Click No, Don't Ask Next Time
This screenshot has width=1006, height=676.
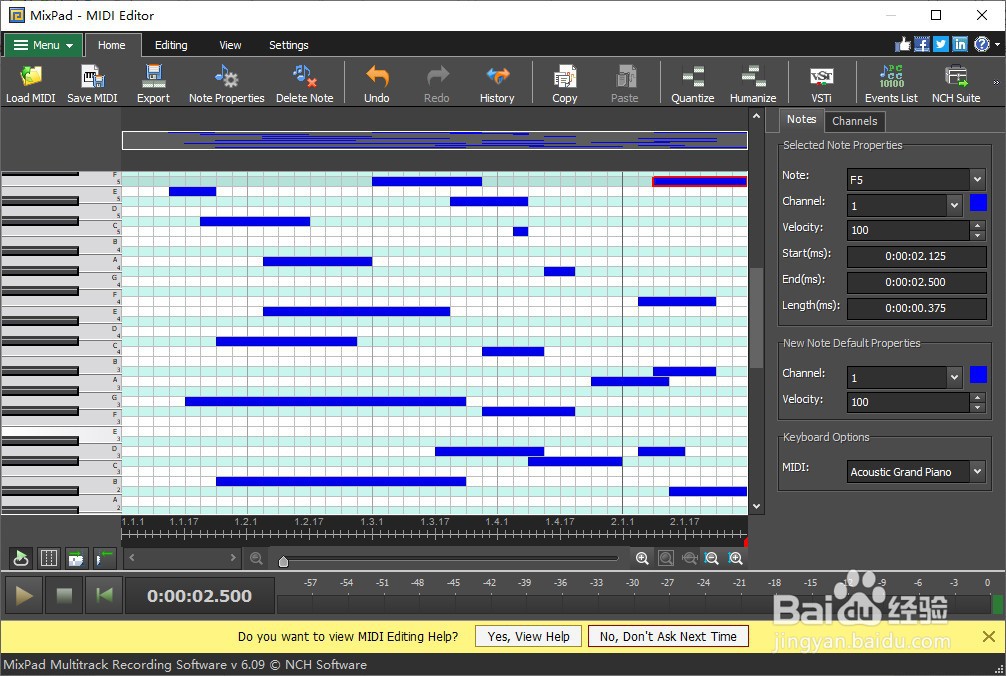point(668,636)
